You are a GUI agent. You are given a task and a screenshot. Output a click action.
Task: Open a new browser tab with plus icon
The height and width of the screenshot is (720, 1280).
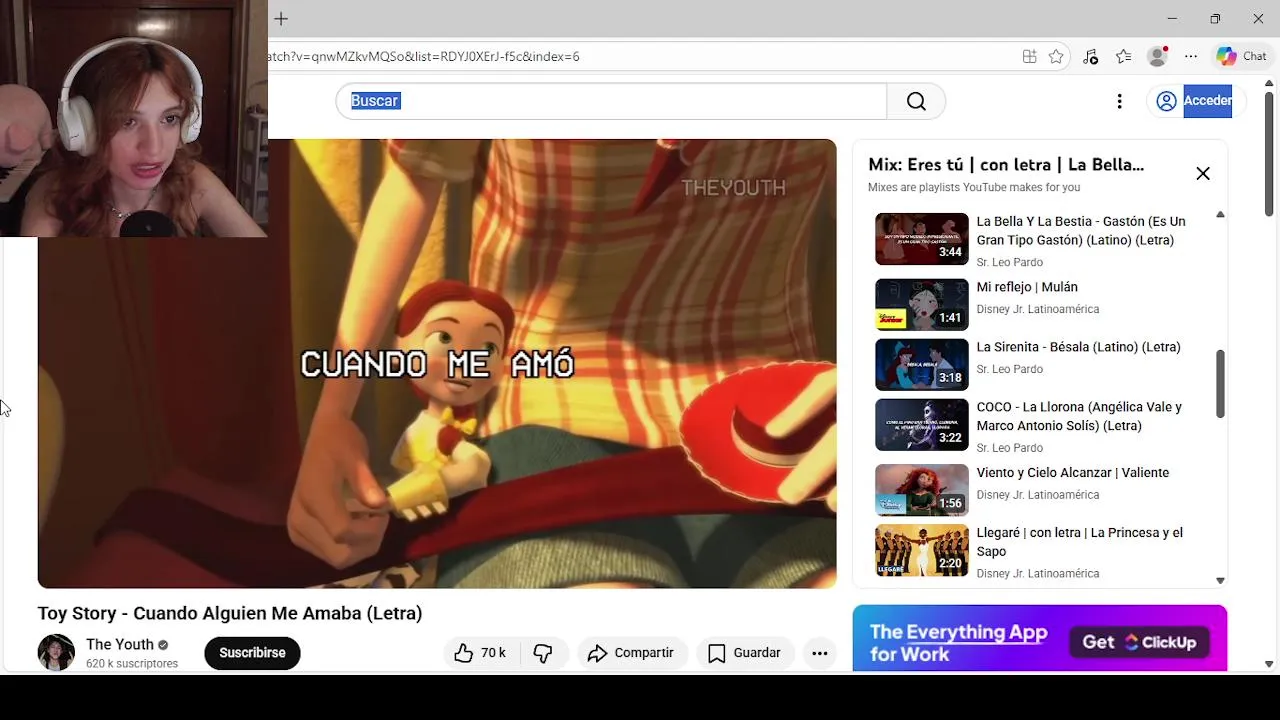tap(281, 18)
